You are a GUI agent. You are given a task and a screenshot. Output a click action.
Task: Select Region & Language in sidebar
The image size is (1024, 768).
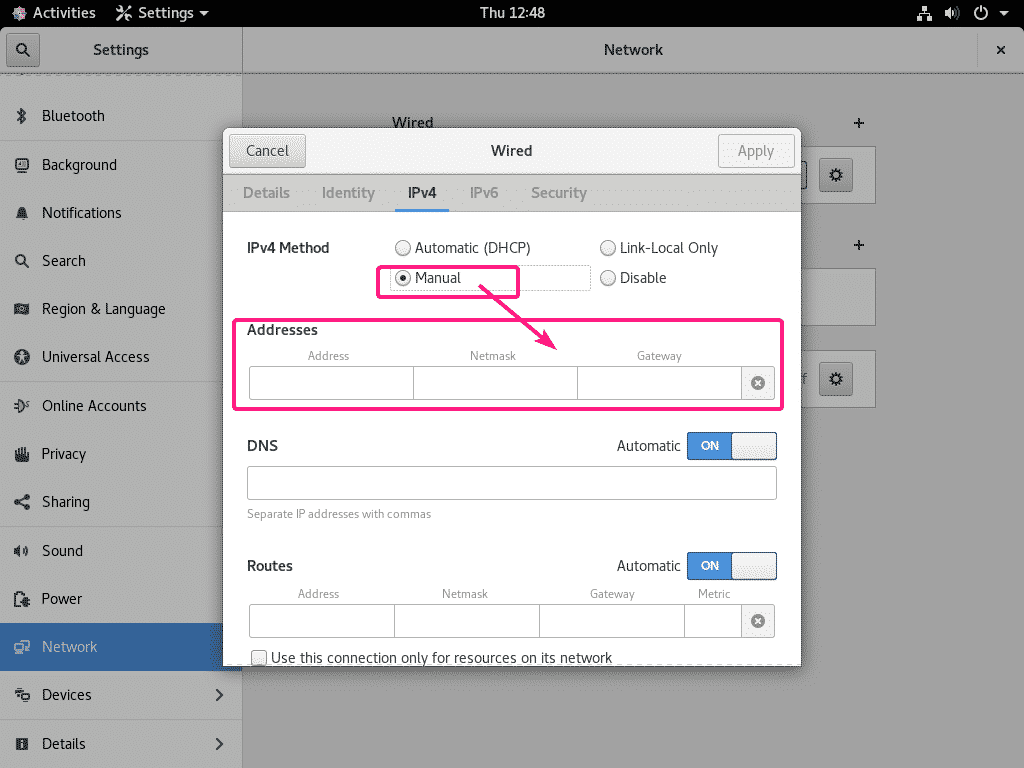[121, 309]
